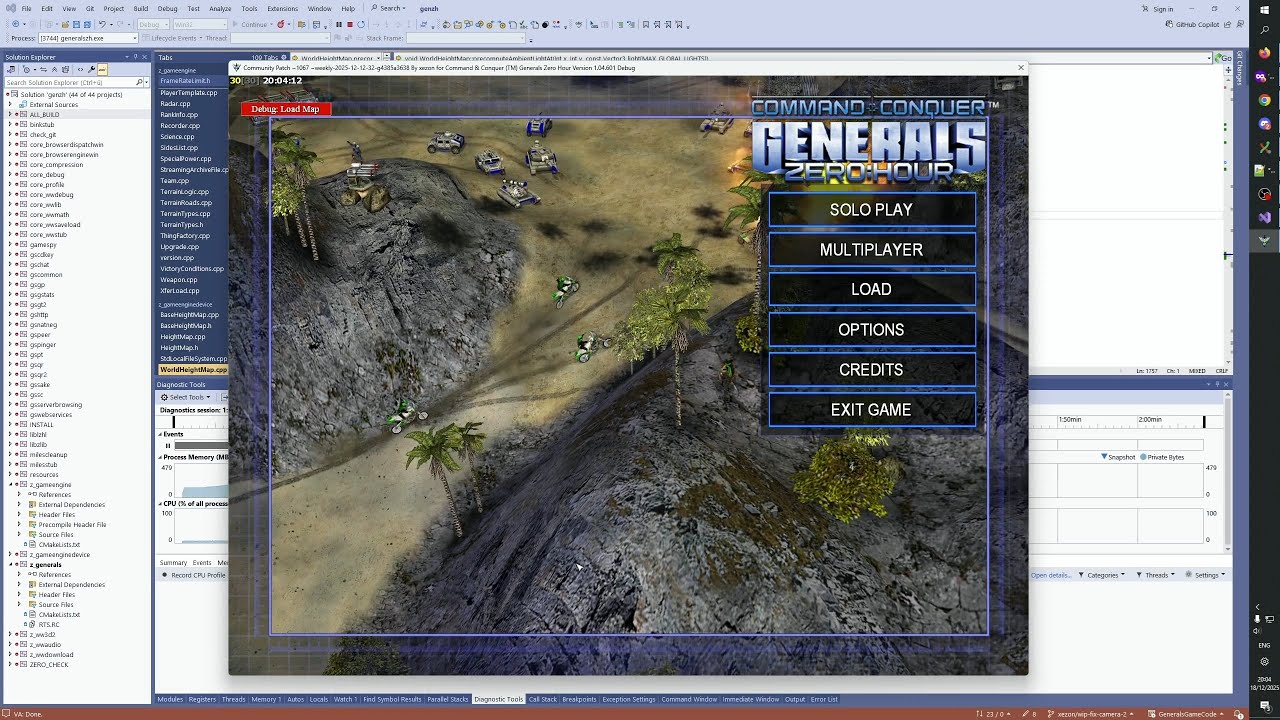Open Google Chrome from the Windows taskbar
1280x720 pixels.
click(1264, 100)
